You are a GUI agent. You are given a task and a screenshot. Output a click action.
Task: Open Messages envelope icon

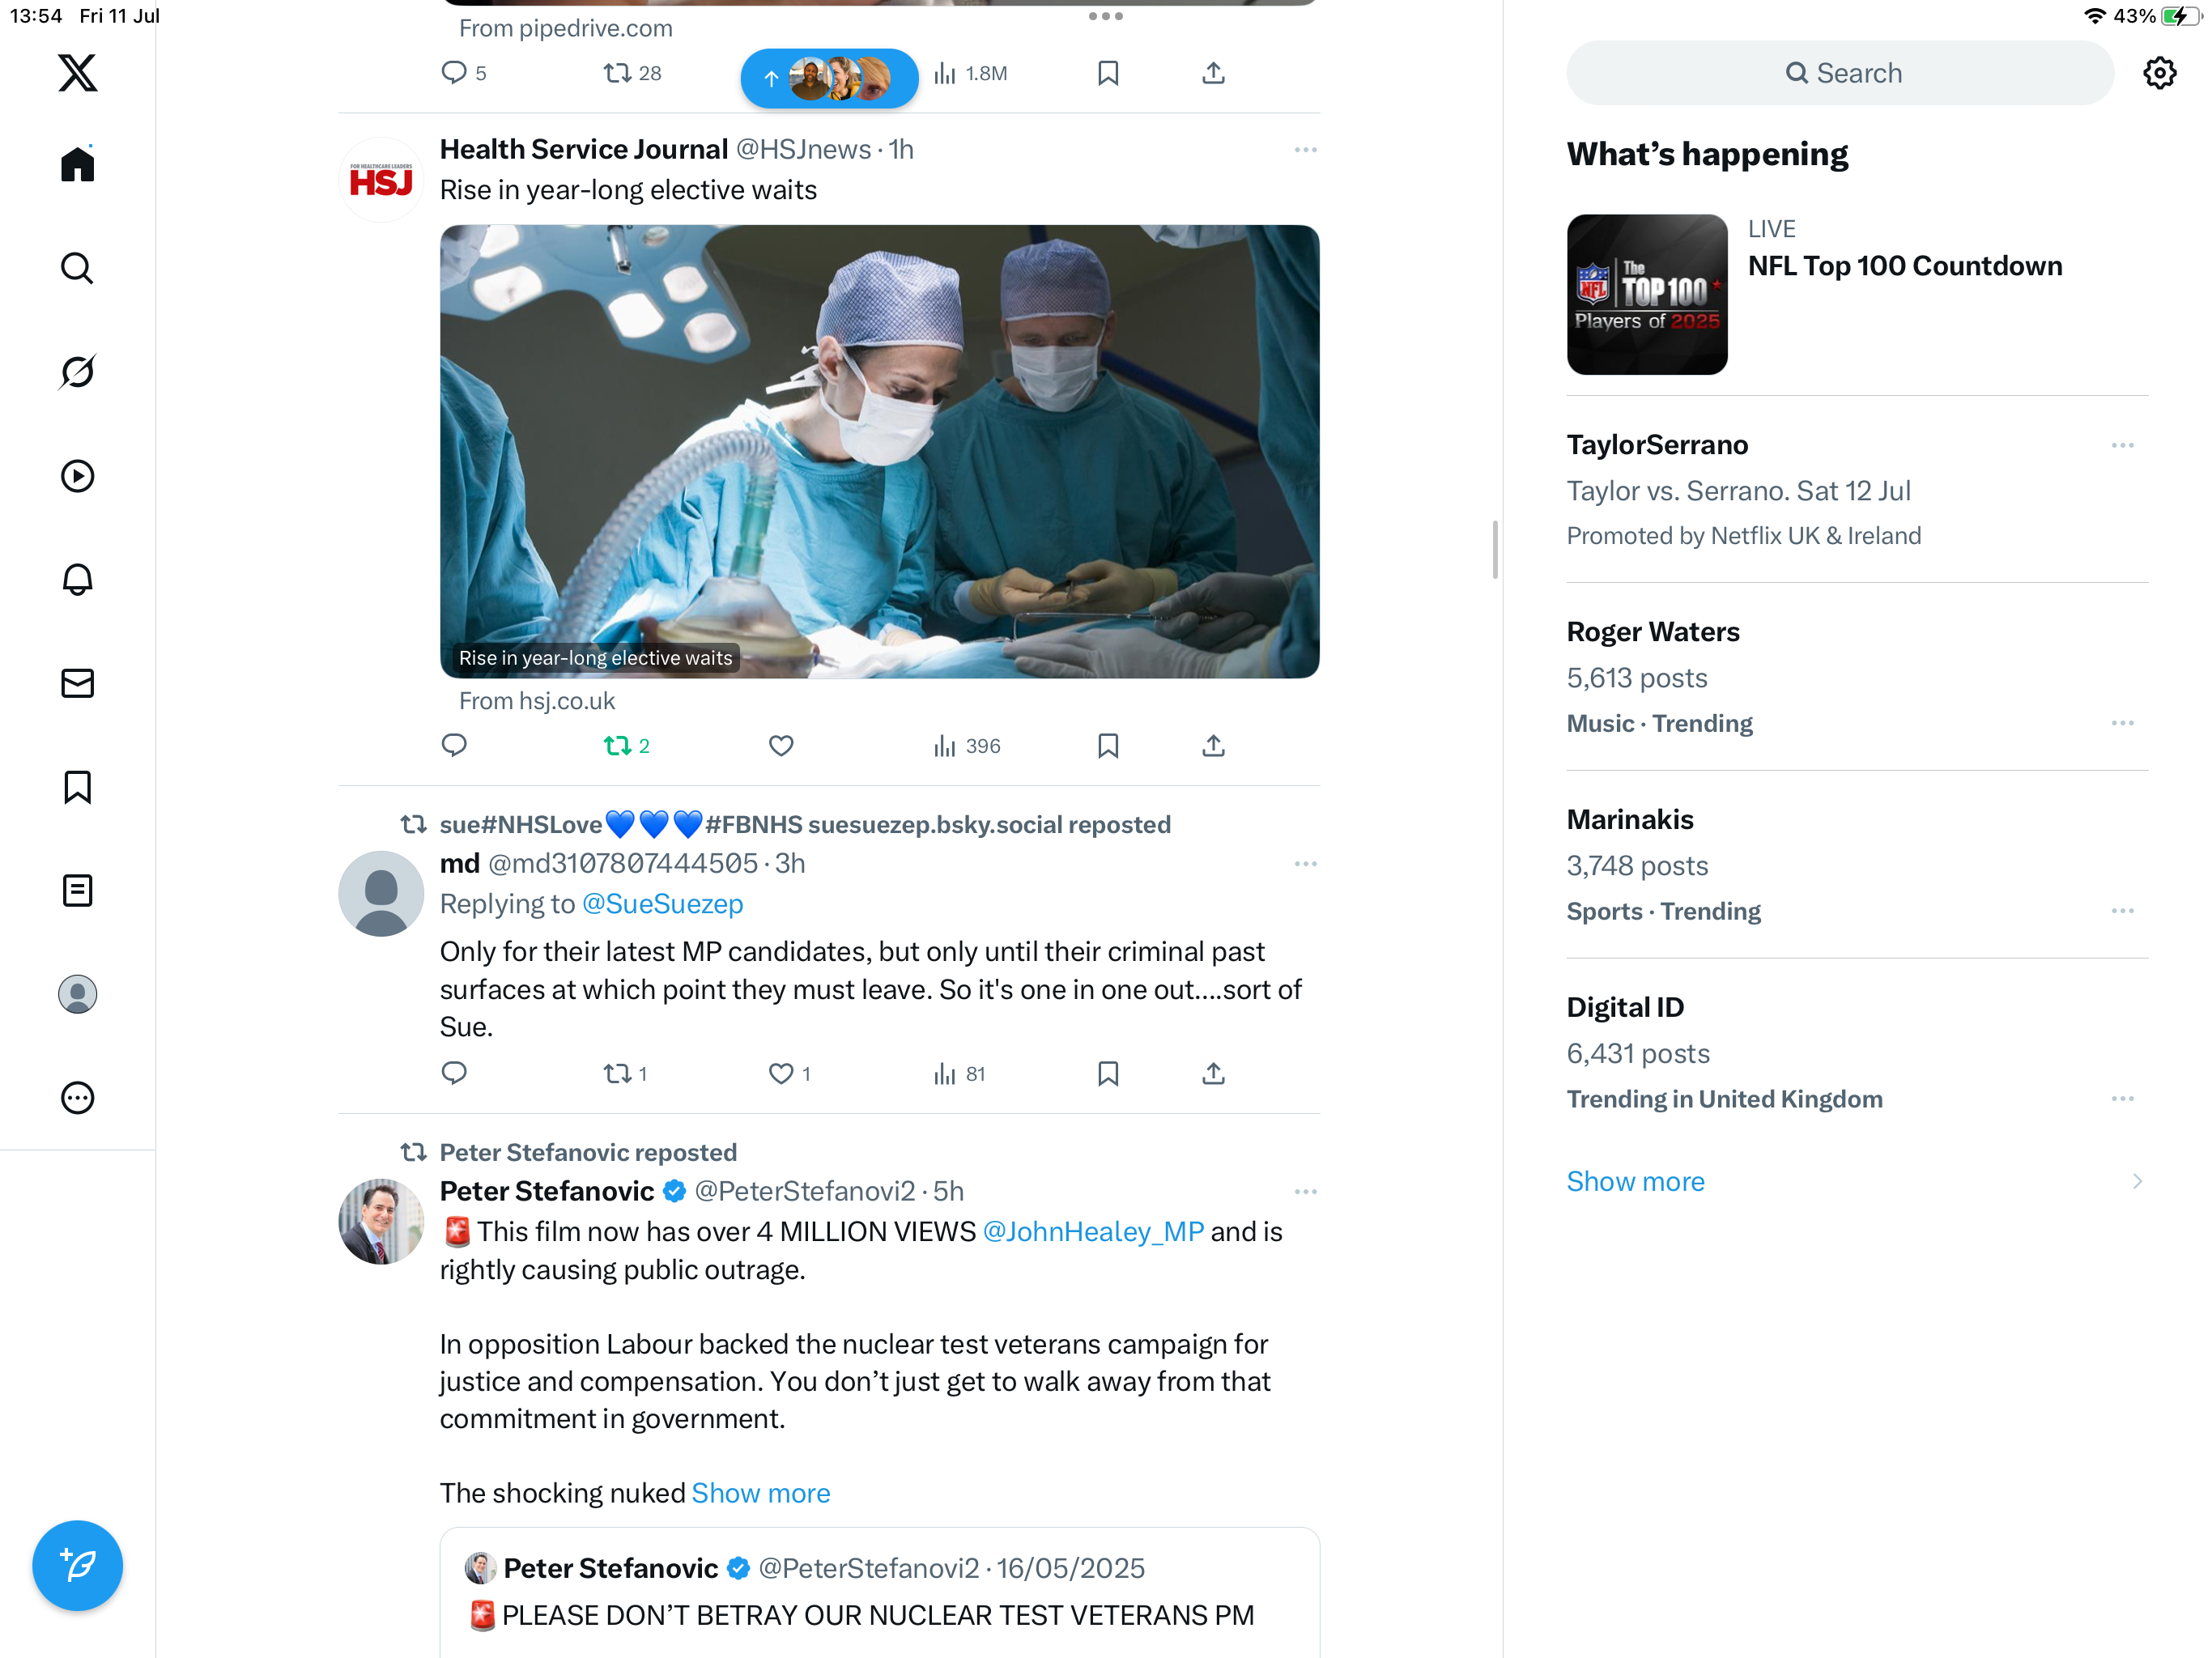point(77,683)
